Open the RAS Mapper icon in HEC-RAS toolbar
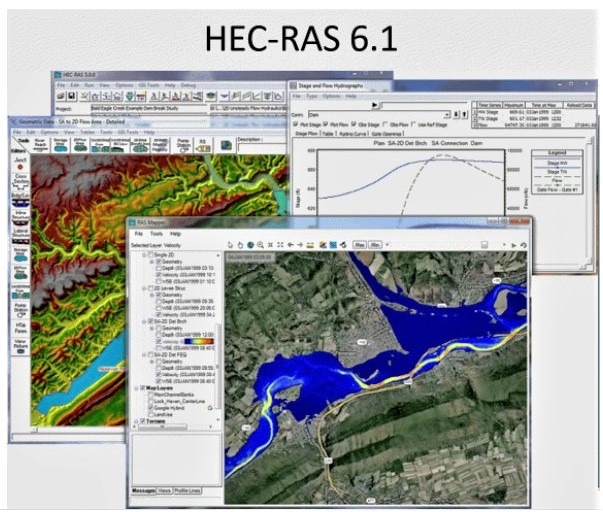This screenshot has width=603, height=512. (x=211, y=96)
